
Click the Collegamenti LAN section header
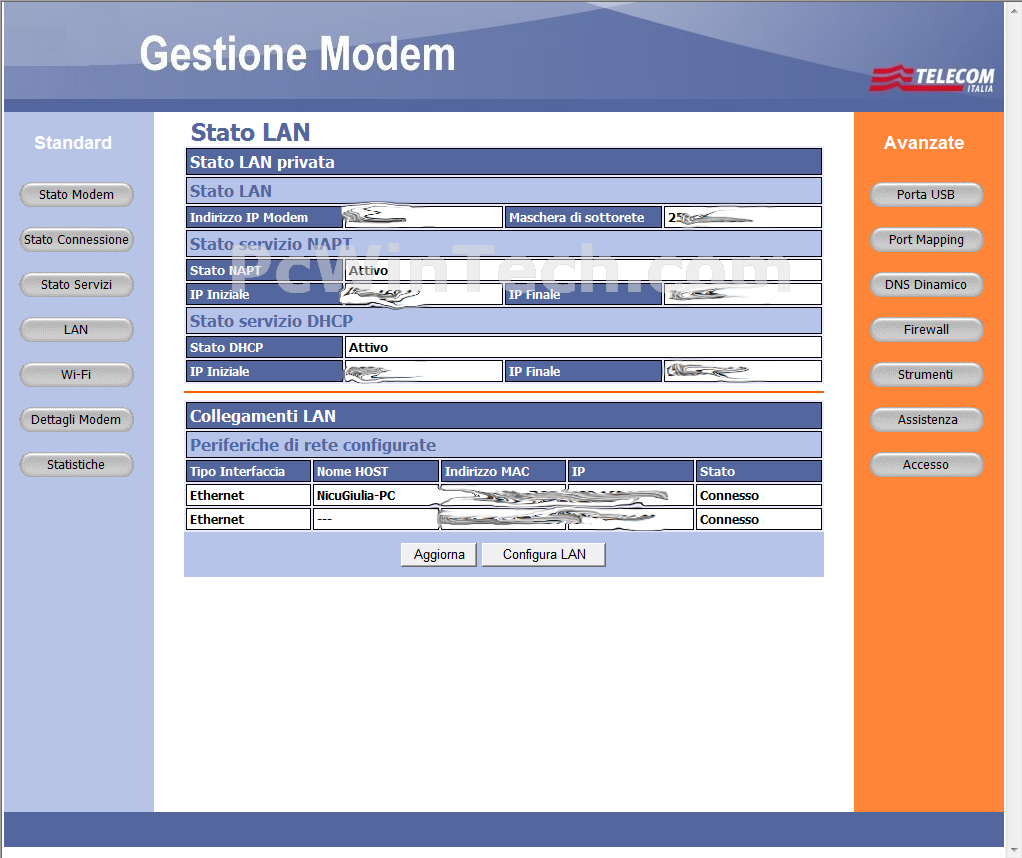click(x=504, y=416)
